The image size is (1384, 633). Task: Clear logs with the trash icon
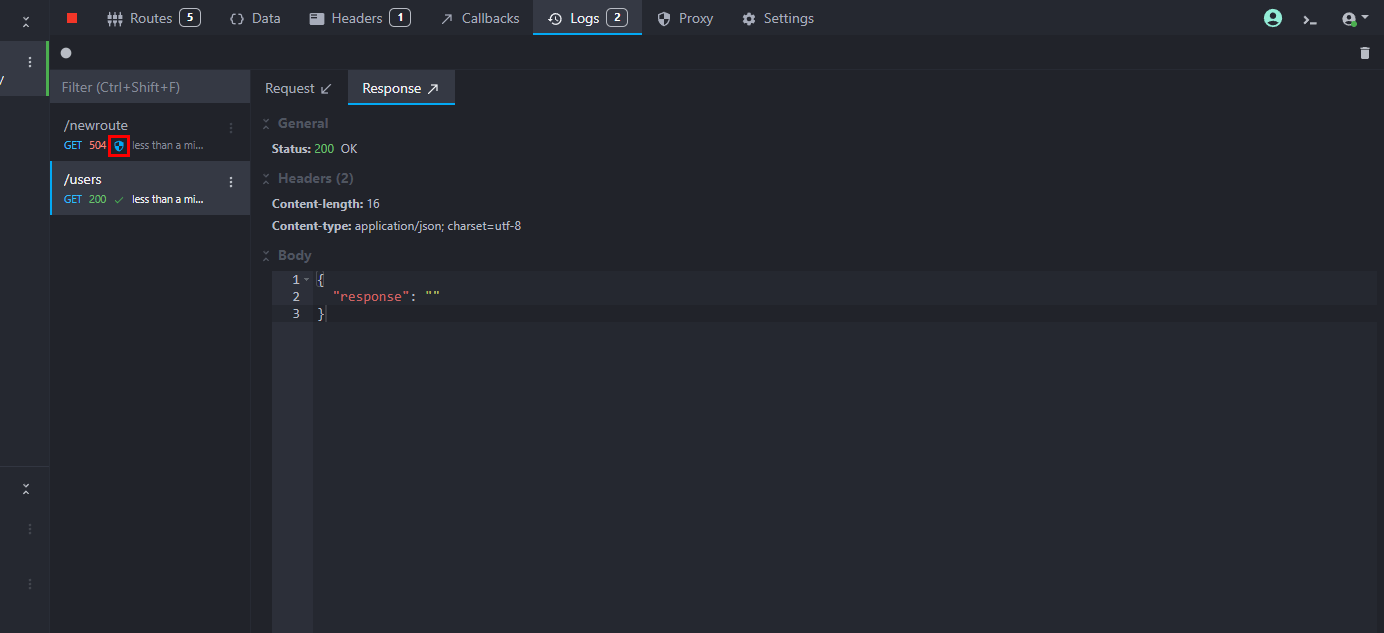[x=1365, y=53]
